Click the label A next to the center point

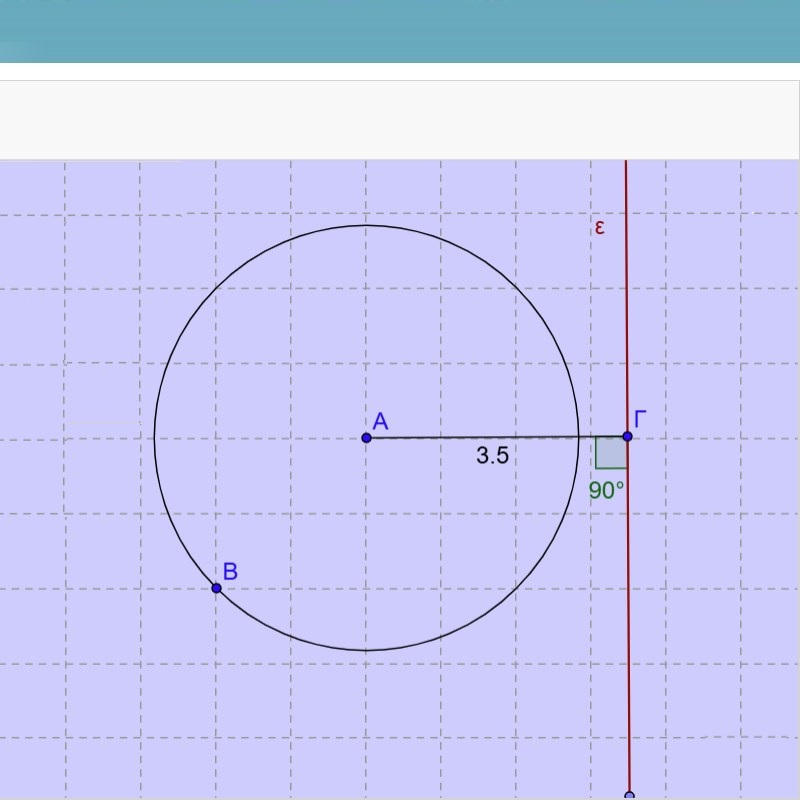click(x=381, y=422)
